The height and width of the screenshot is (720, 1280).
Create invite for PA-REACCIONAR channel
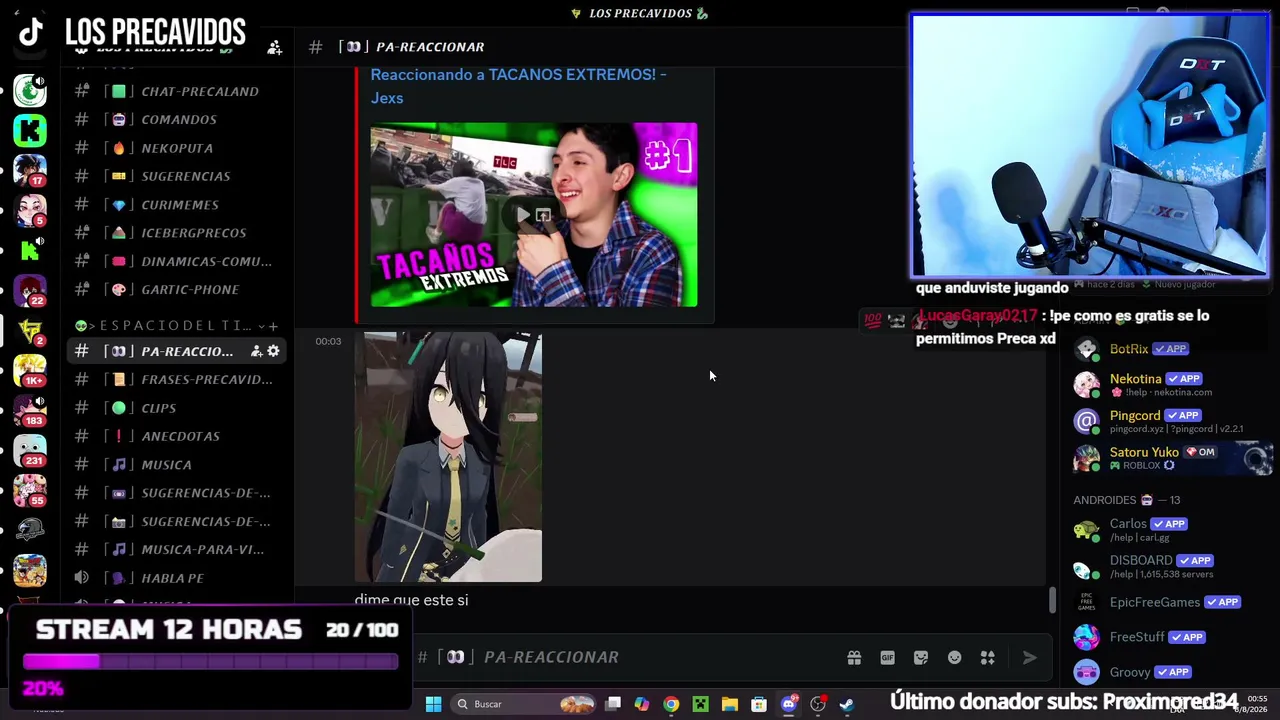tap(256, 351)
